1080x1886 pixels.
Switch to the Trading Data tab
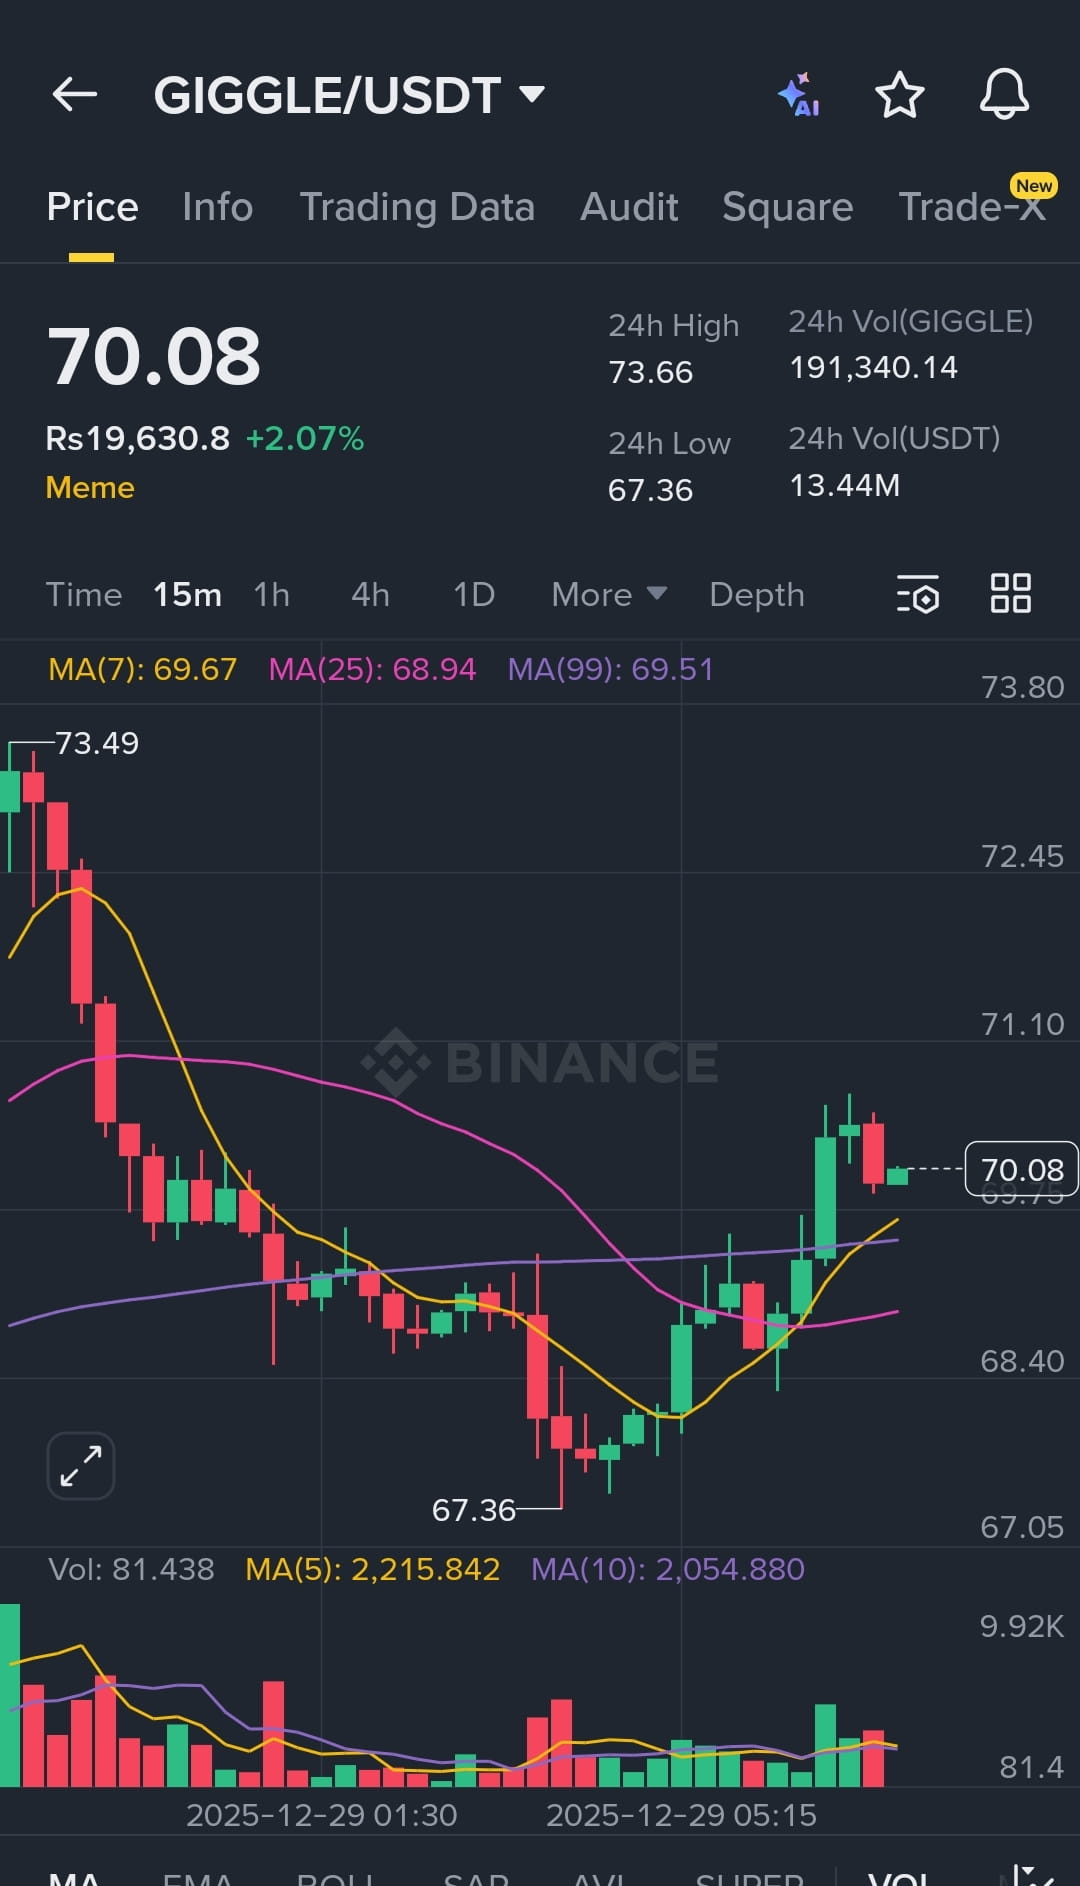pyautogui.click(x=417, y=207)
